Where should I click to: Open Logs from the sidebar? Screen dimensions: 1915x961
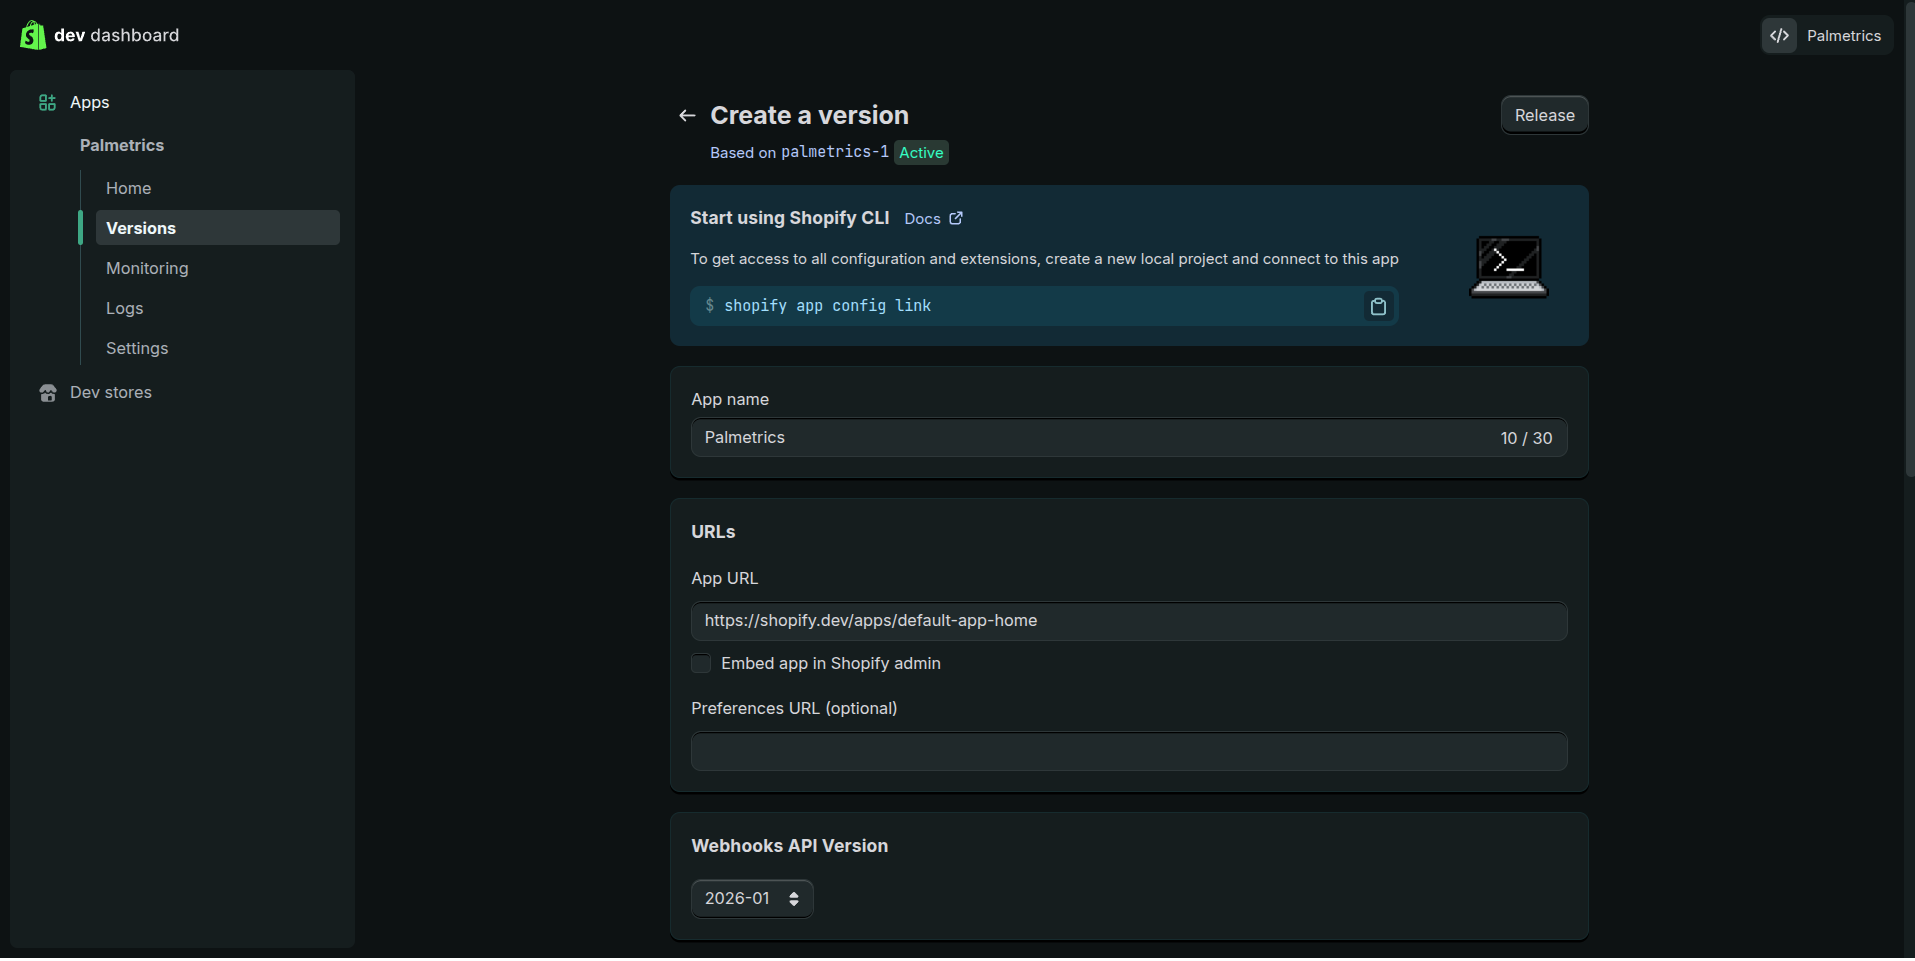coord(125,308)
